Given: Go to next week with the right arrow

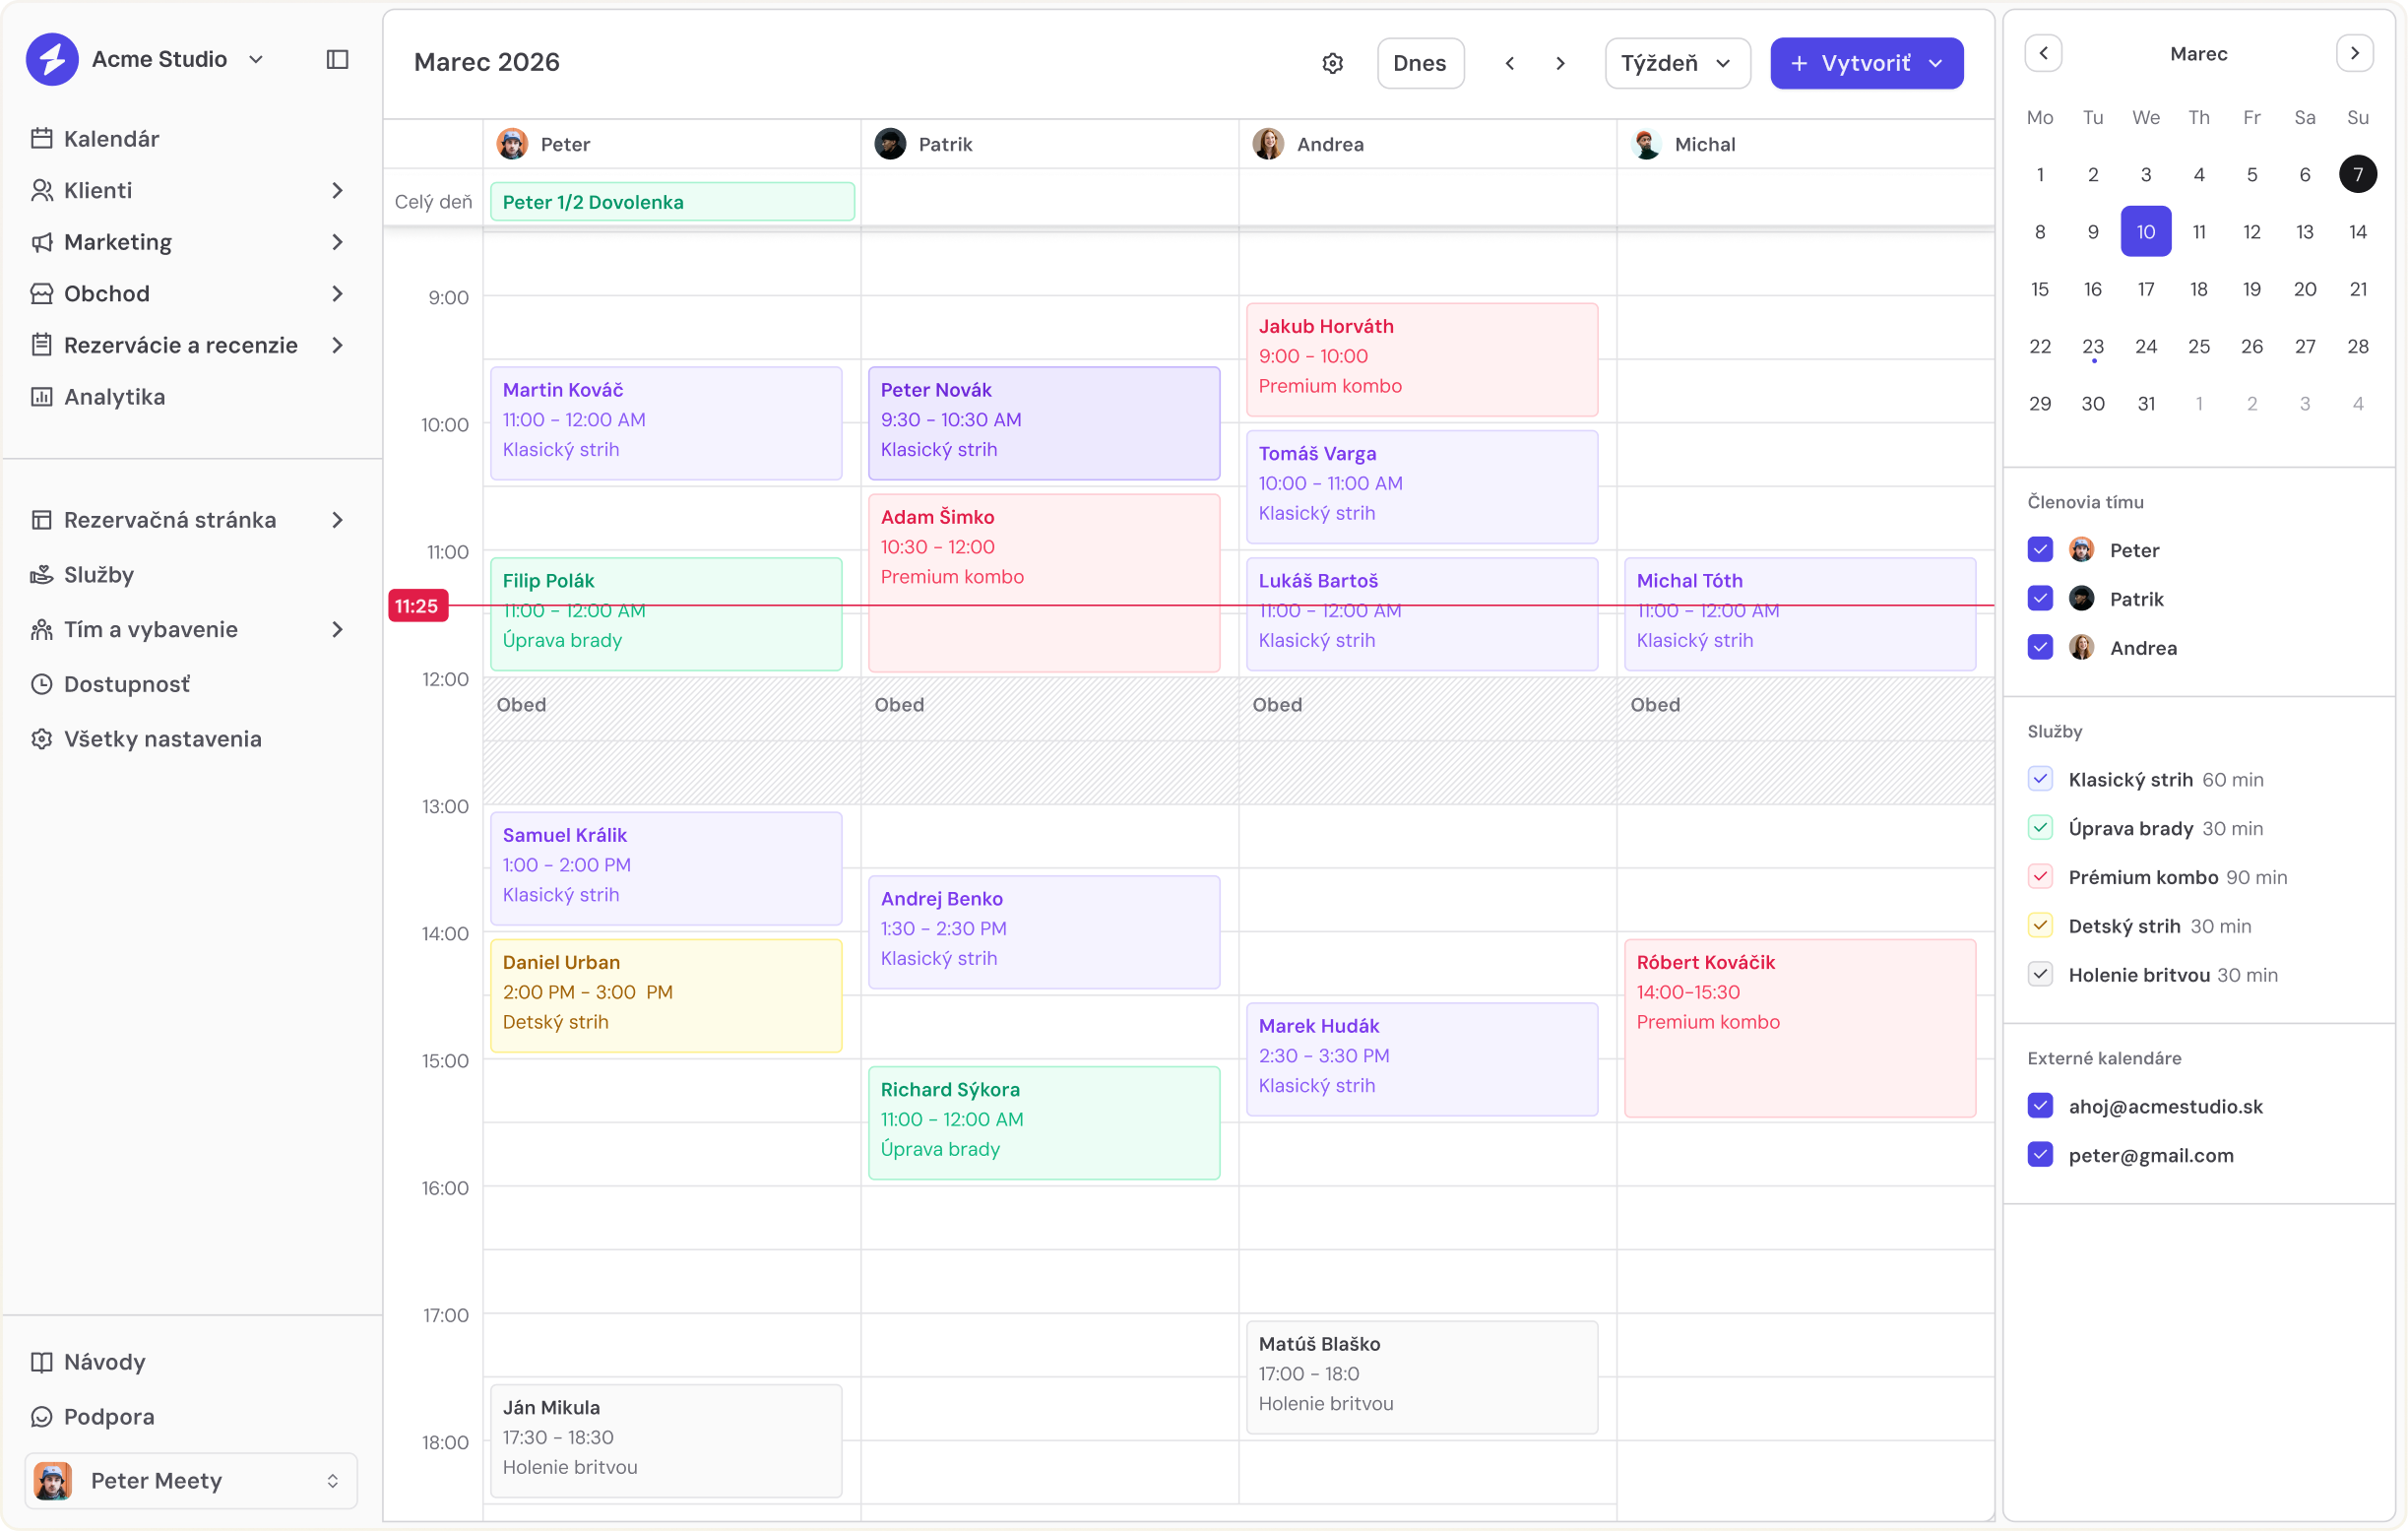Looking at the screenshot, I should click(x=1560, y=63).
